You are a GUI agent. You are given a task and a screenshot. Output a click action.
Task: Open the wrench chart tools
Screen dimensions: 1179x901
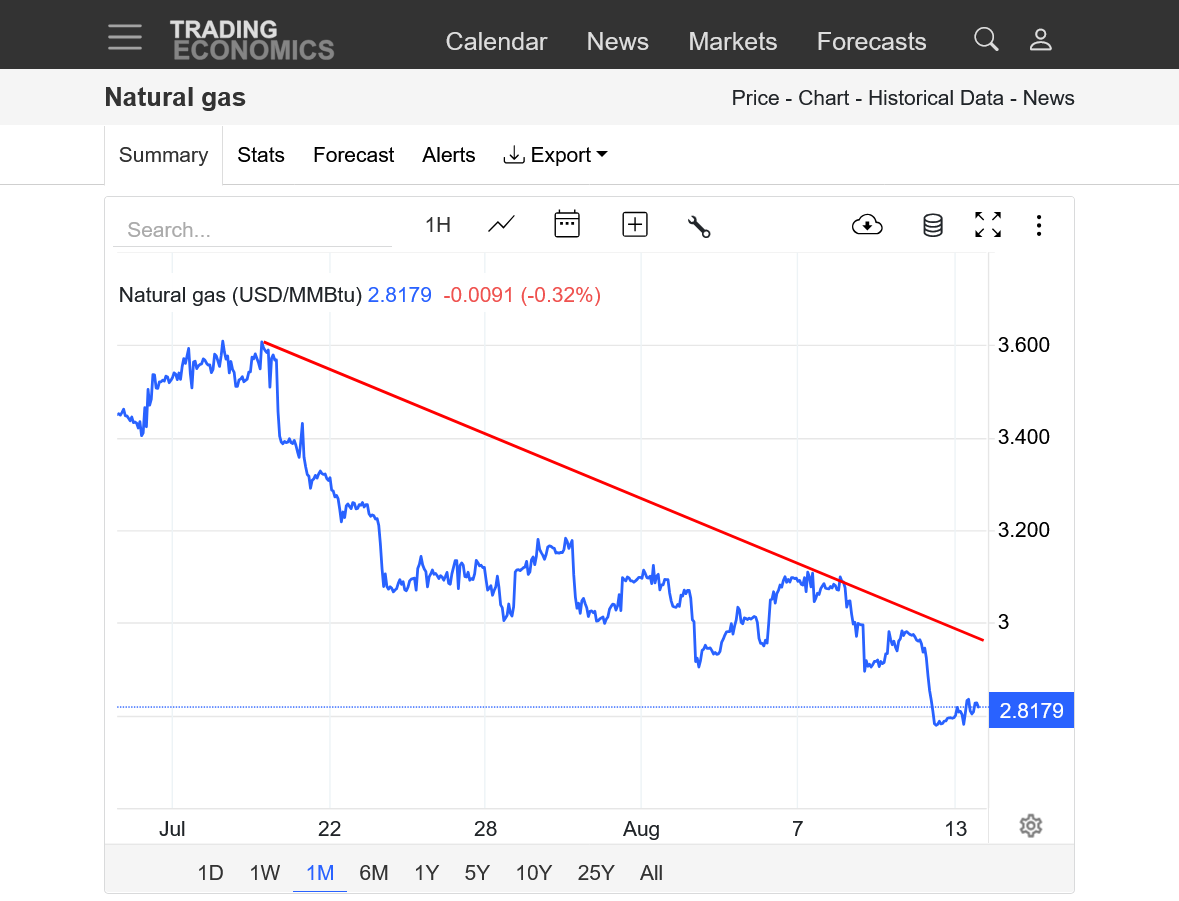pos(699,226)
